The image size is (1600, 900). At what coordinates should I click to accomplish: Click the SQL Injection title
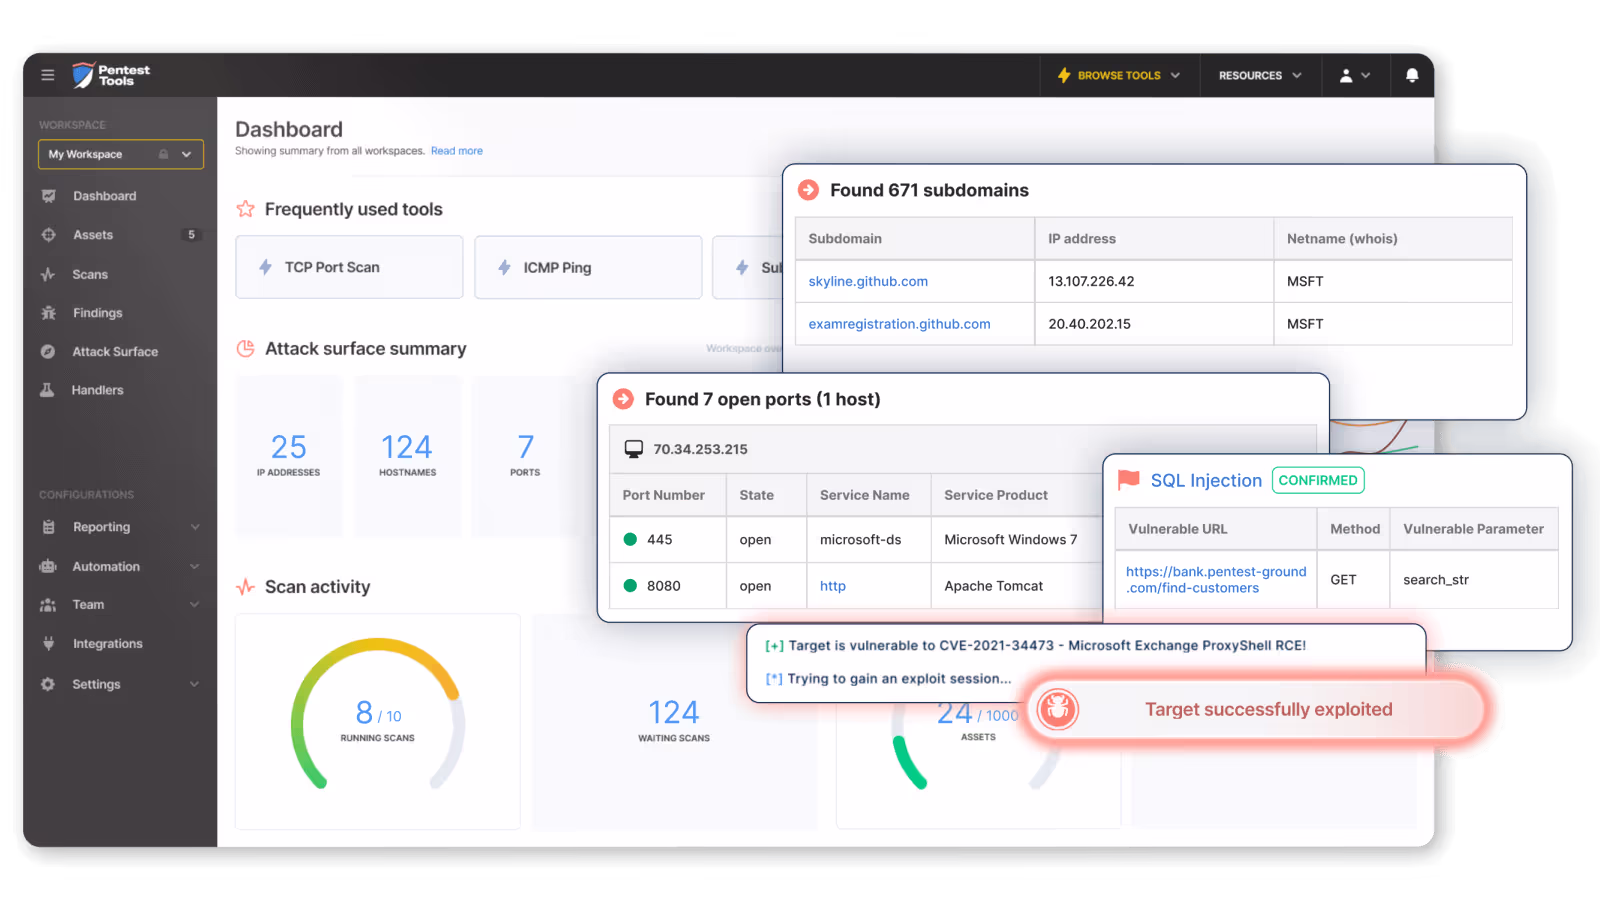coord(1206,480)
